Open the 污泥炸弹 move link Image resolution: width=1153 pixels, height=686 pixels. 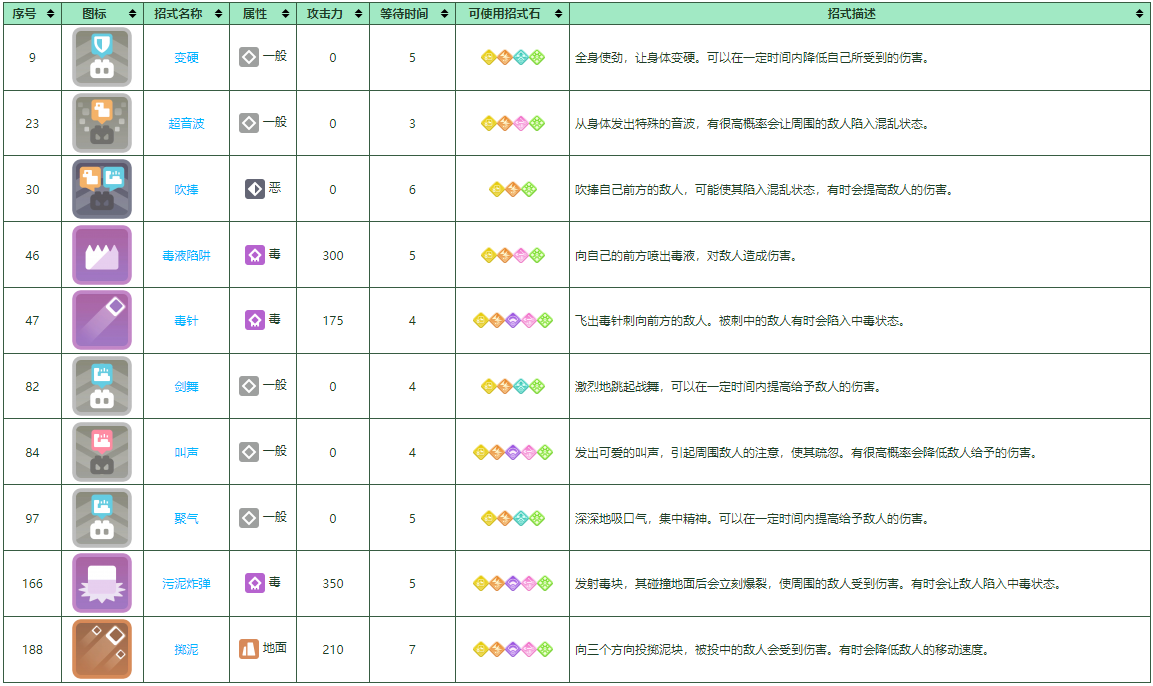coord(186,584)
